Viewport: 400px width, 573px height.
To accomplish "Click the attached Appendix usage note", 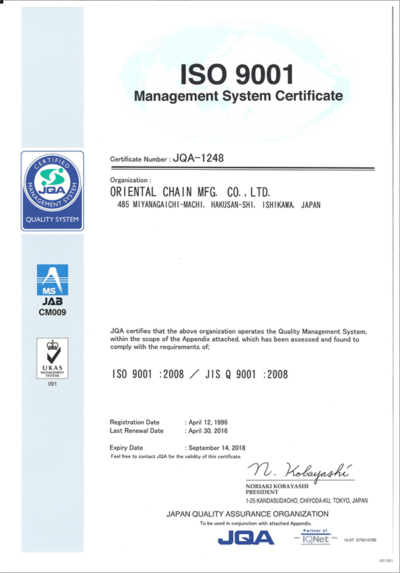I will point(255,523).
